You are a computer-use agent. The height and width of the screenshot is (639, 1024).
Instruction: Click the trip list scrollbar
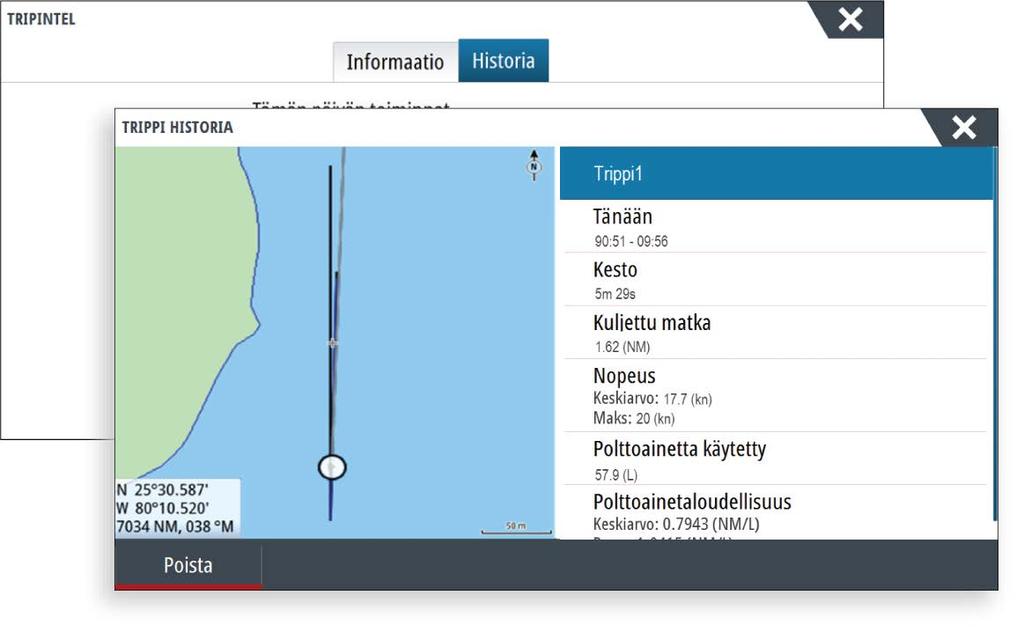pos(995,333)
